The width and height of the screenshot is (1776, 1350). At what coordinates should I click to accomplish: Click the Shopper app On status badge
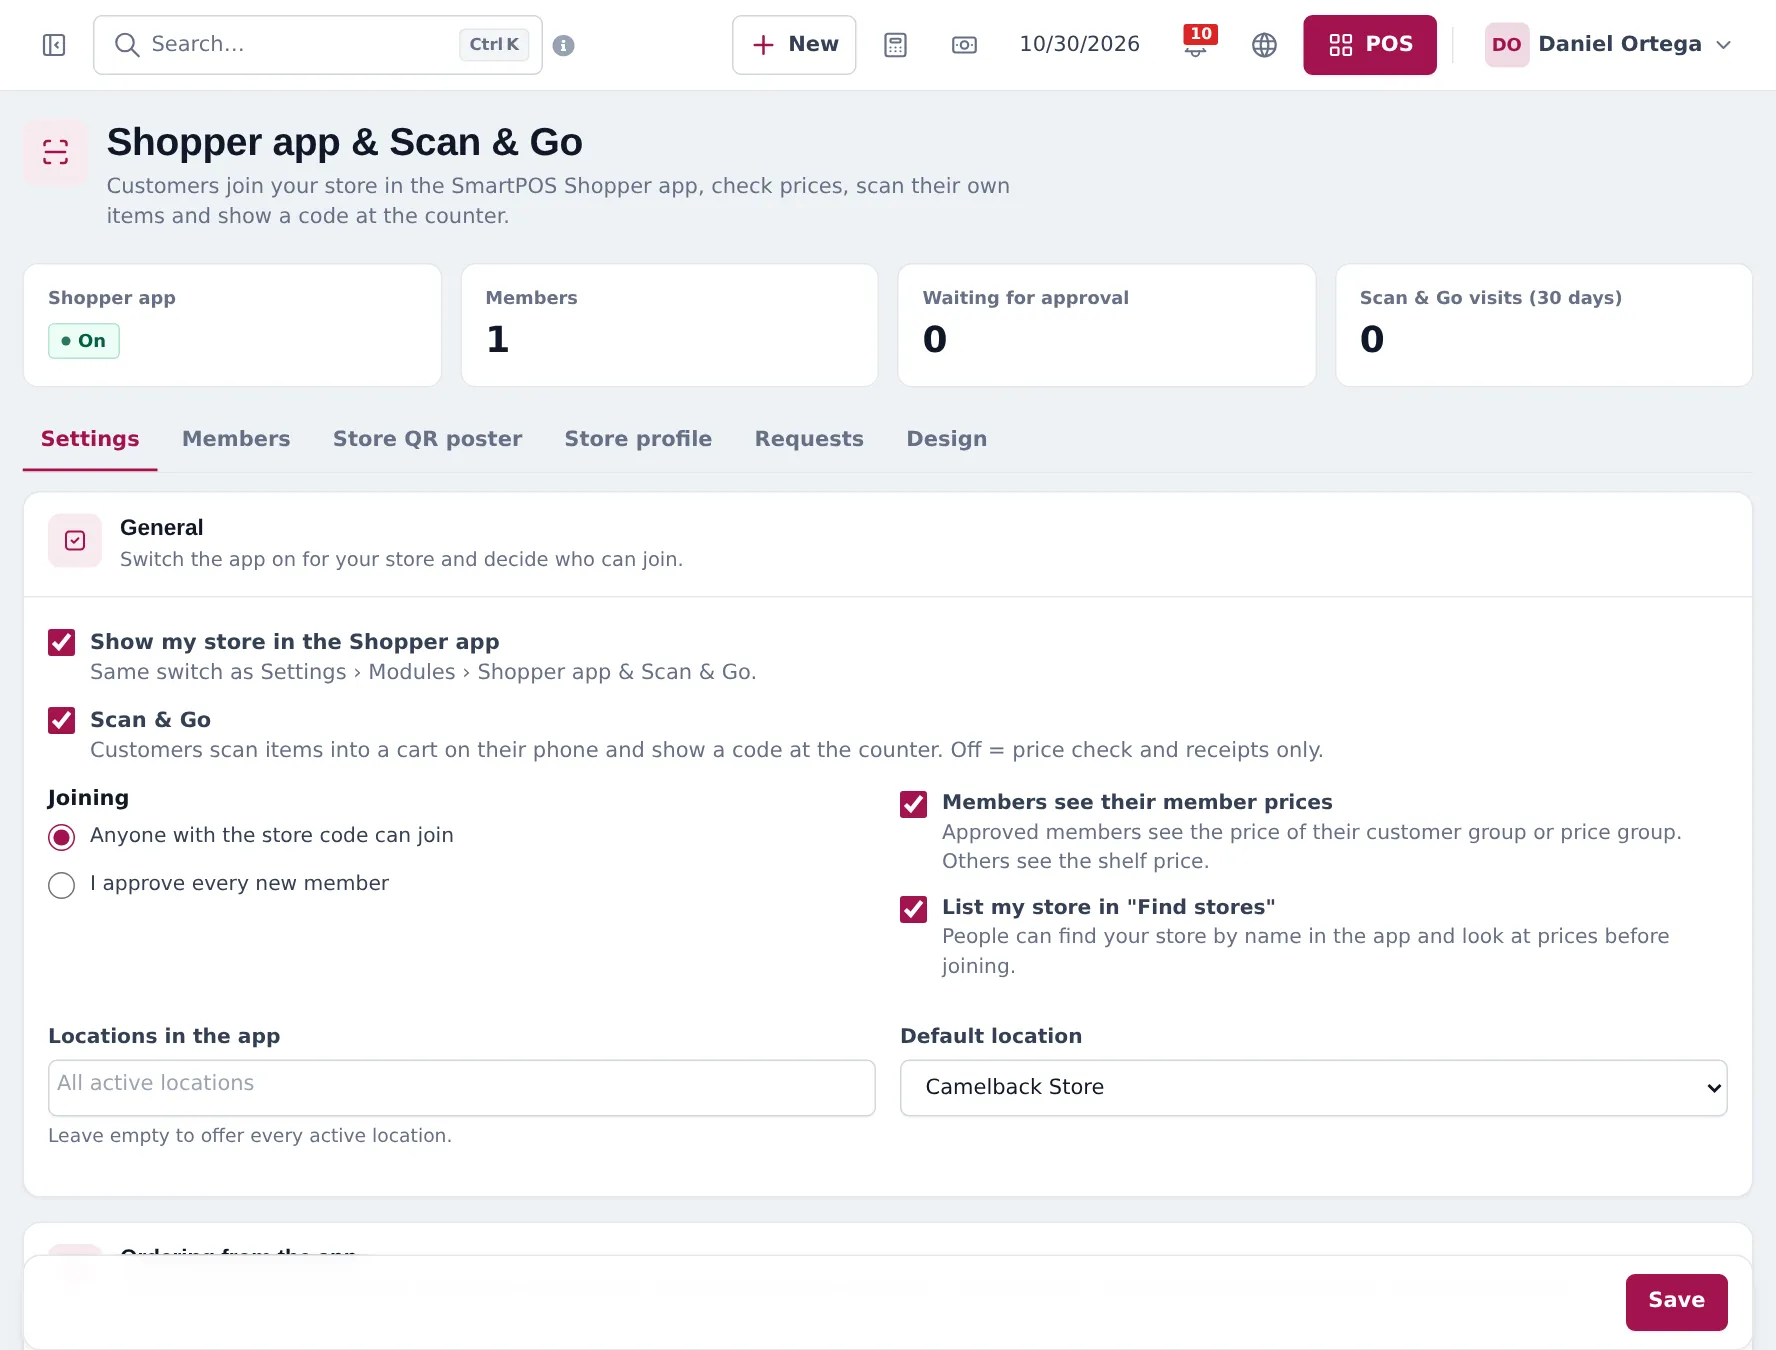coord(84,341)
